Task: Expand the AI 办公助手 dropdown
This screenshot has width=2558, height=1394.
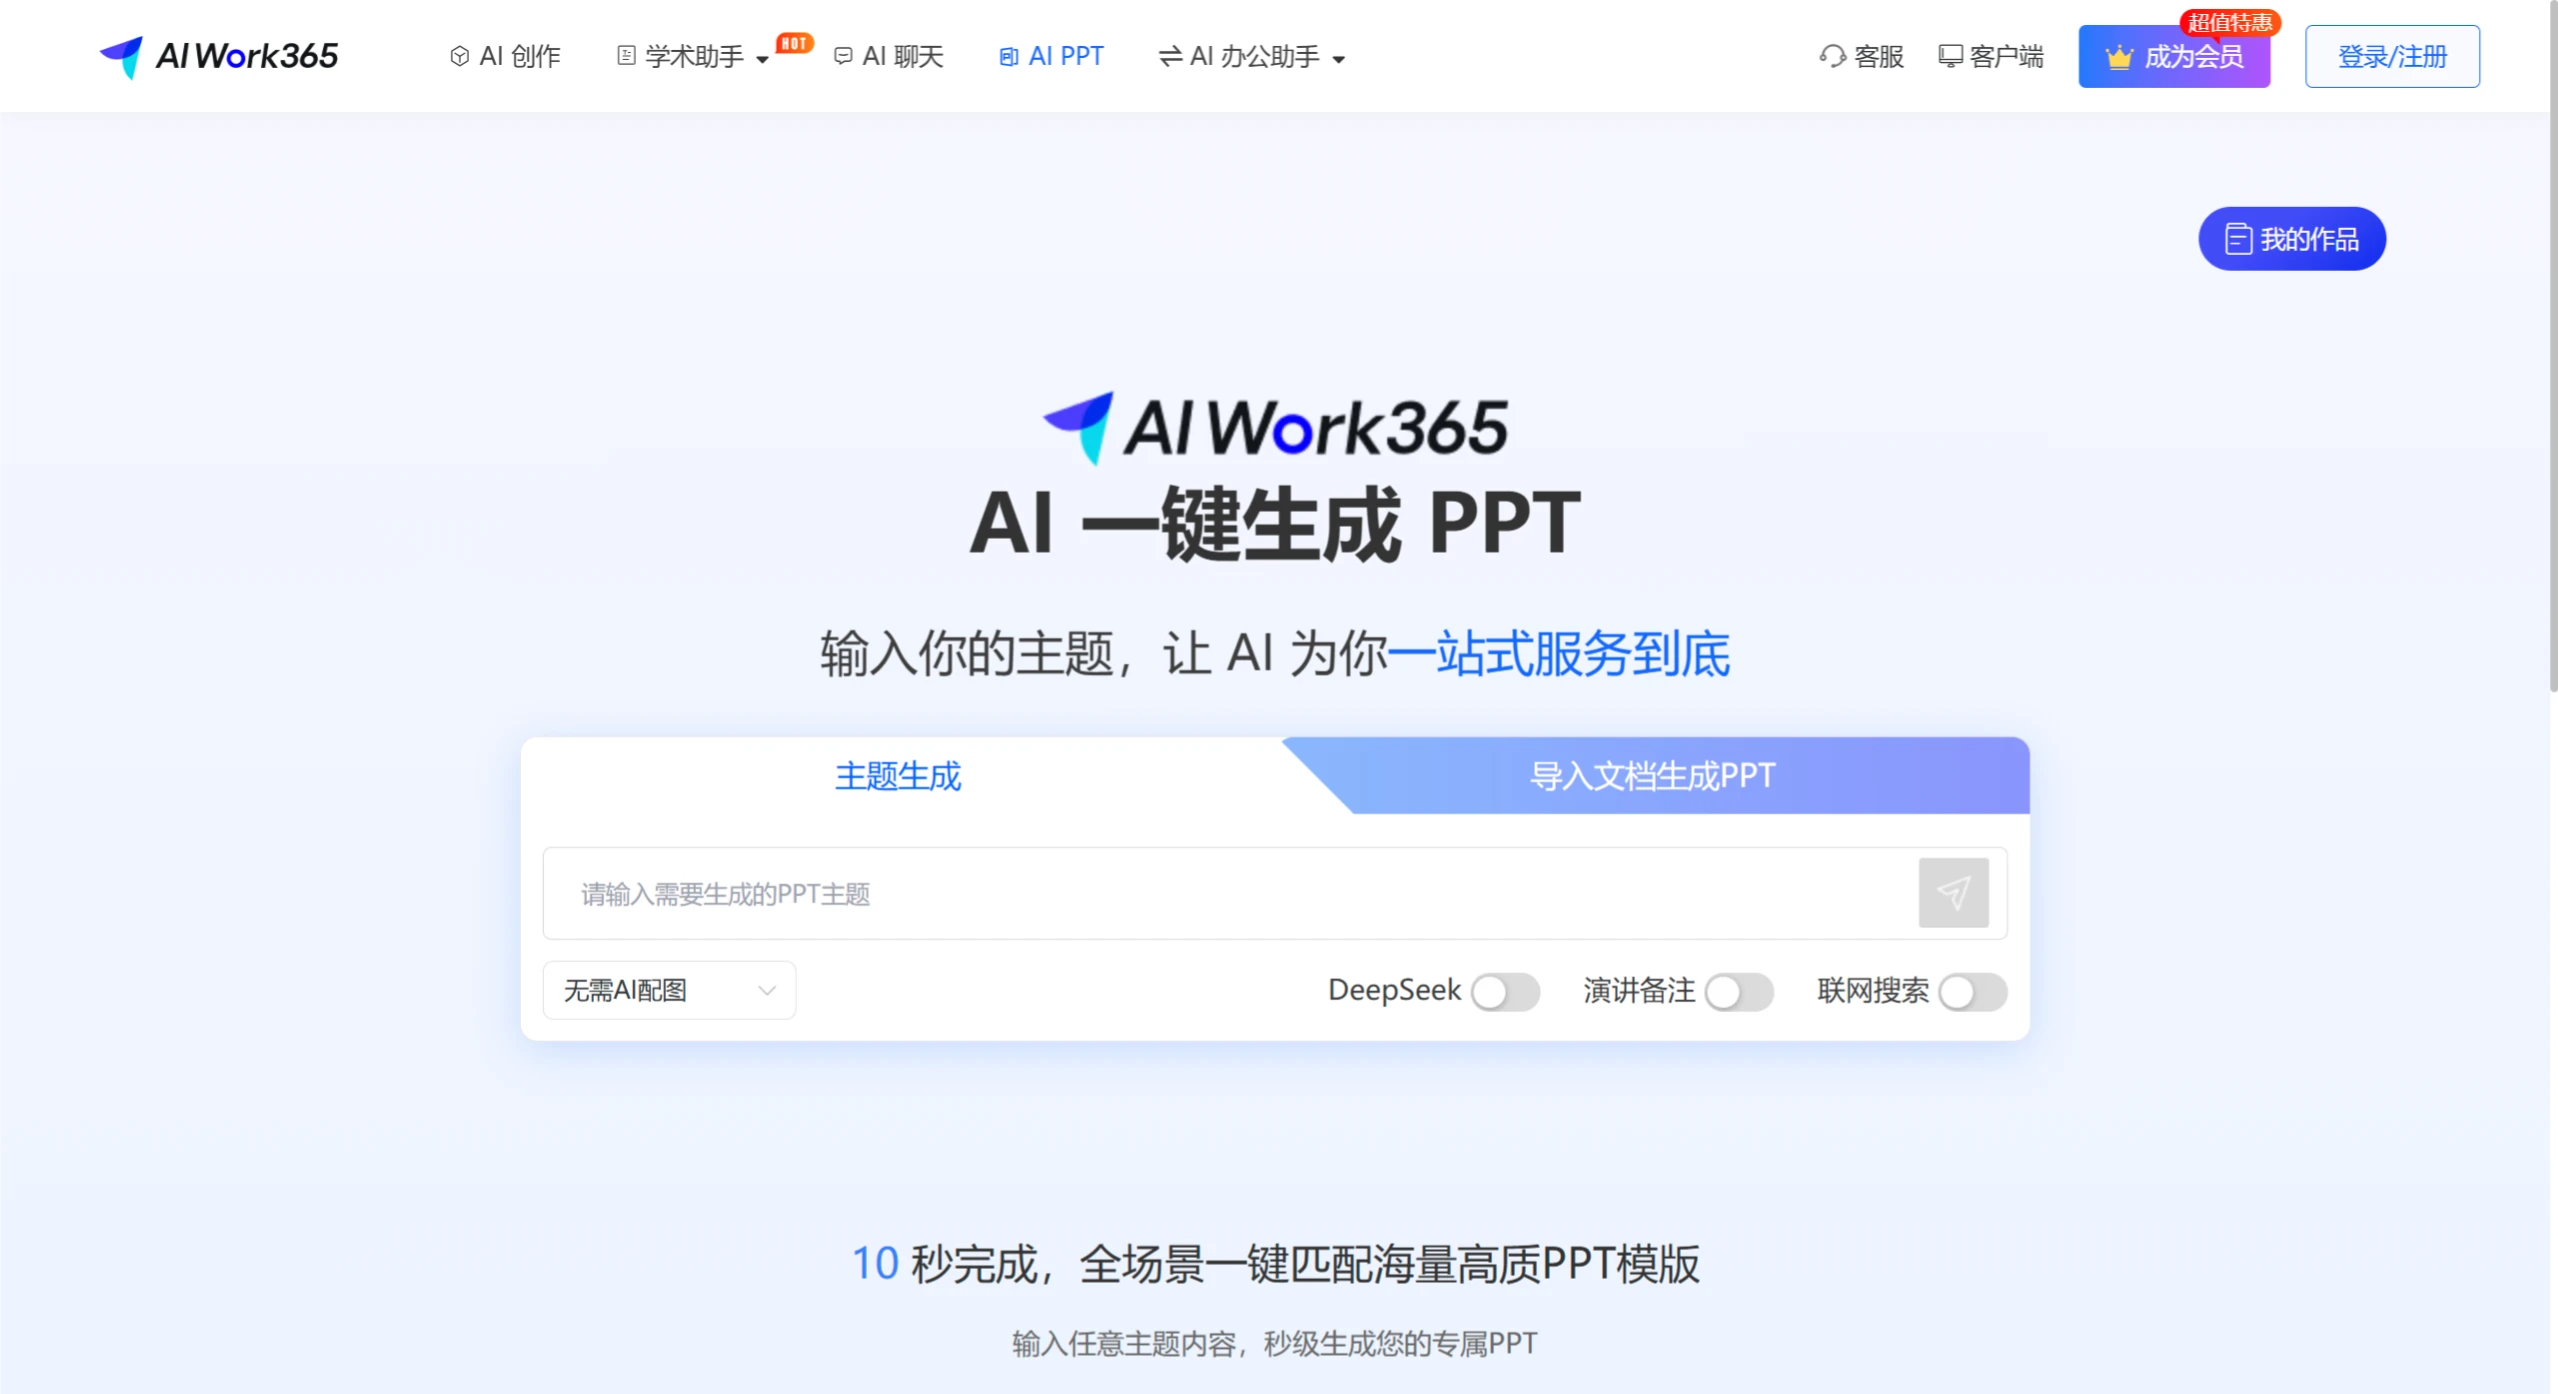Action: (1340, 59)
